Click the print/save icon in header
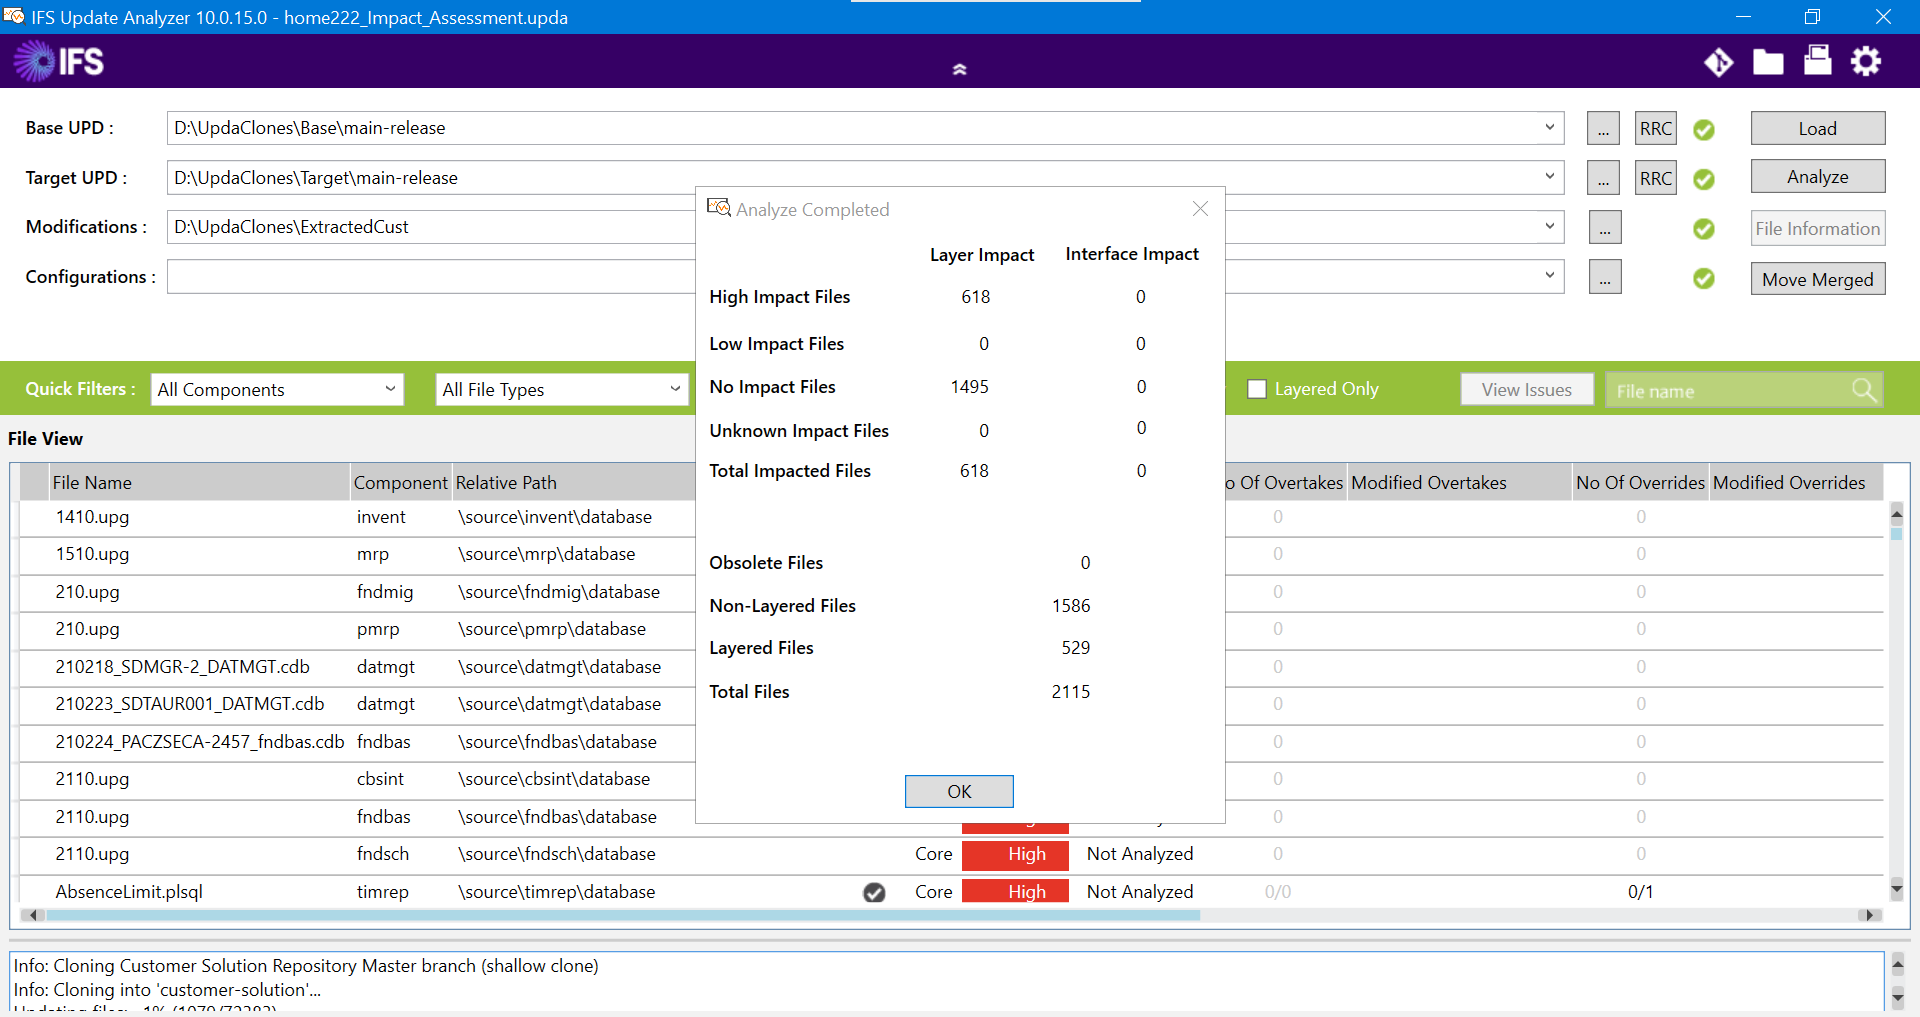The width and height of the screenshot is (1920, 1017). pos(1817,61)
